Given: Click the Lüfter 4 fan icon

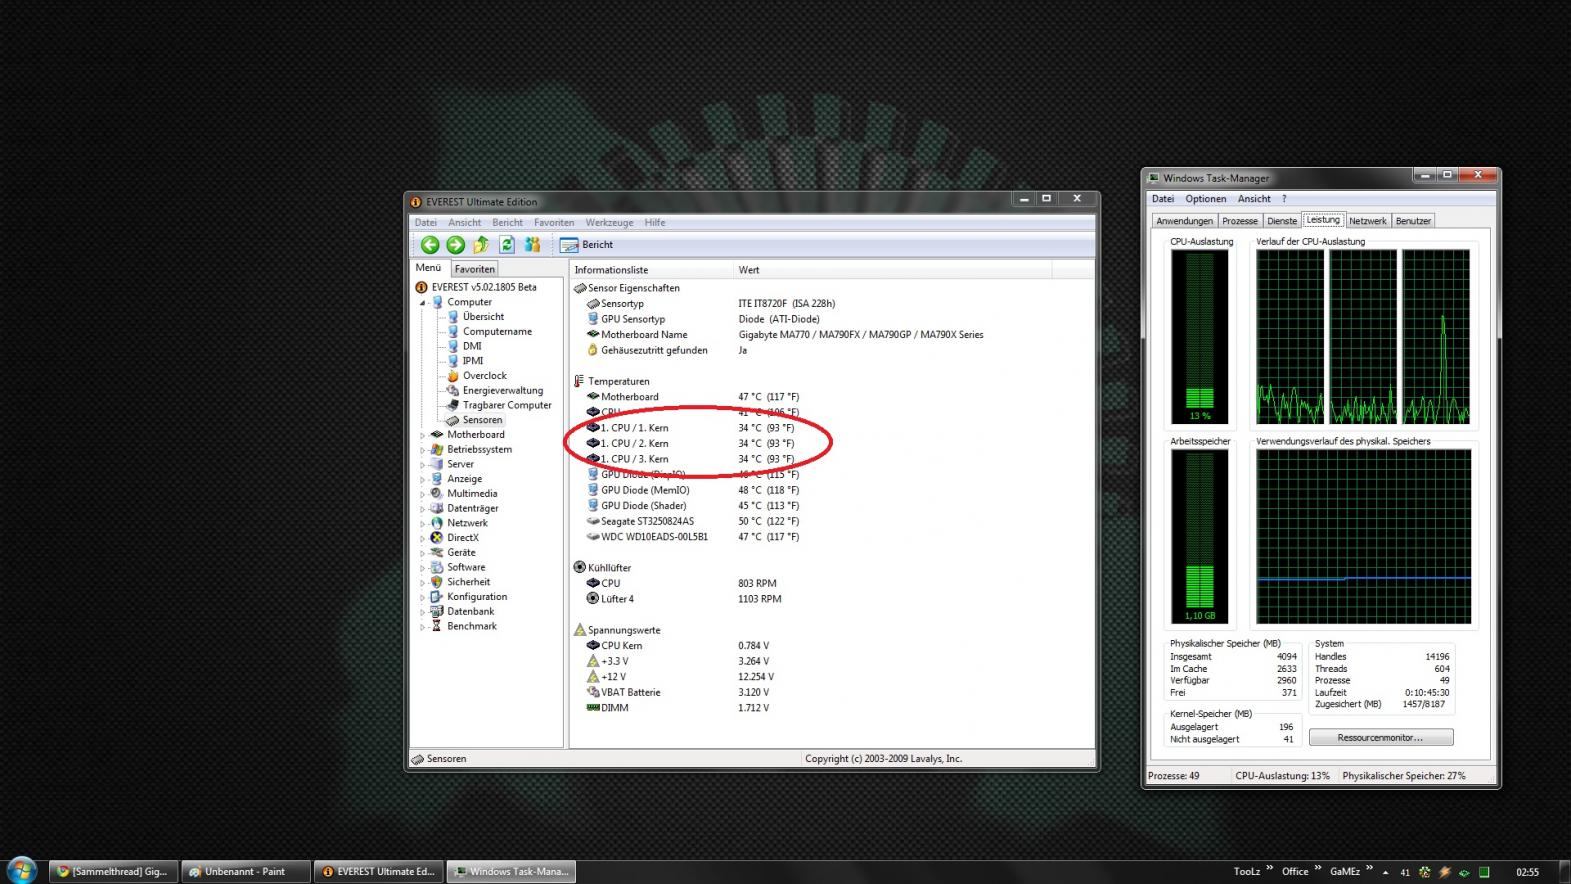Looking at the screenshot, I should coord(593,599).
